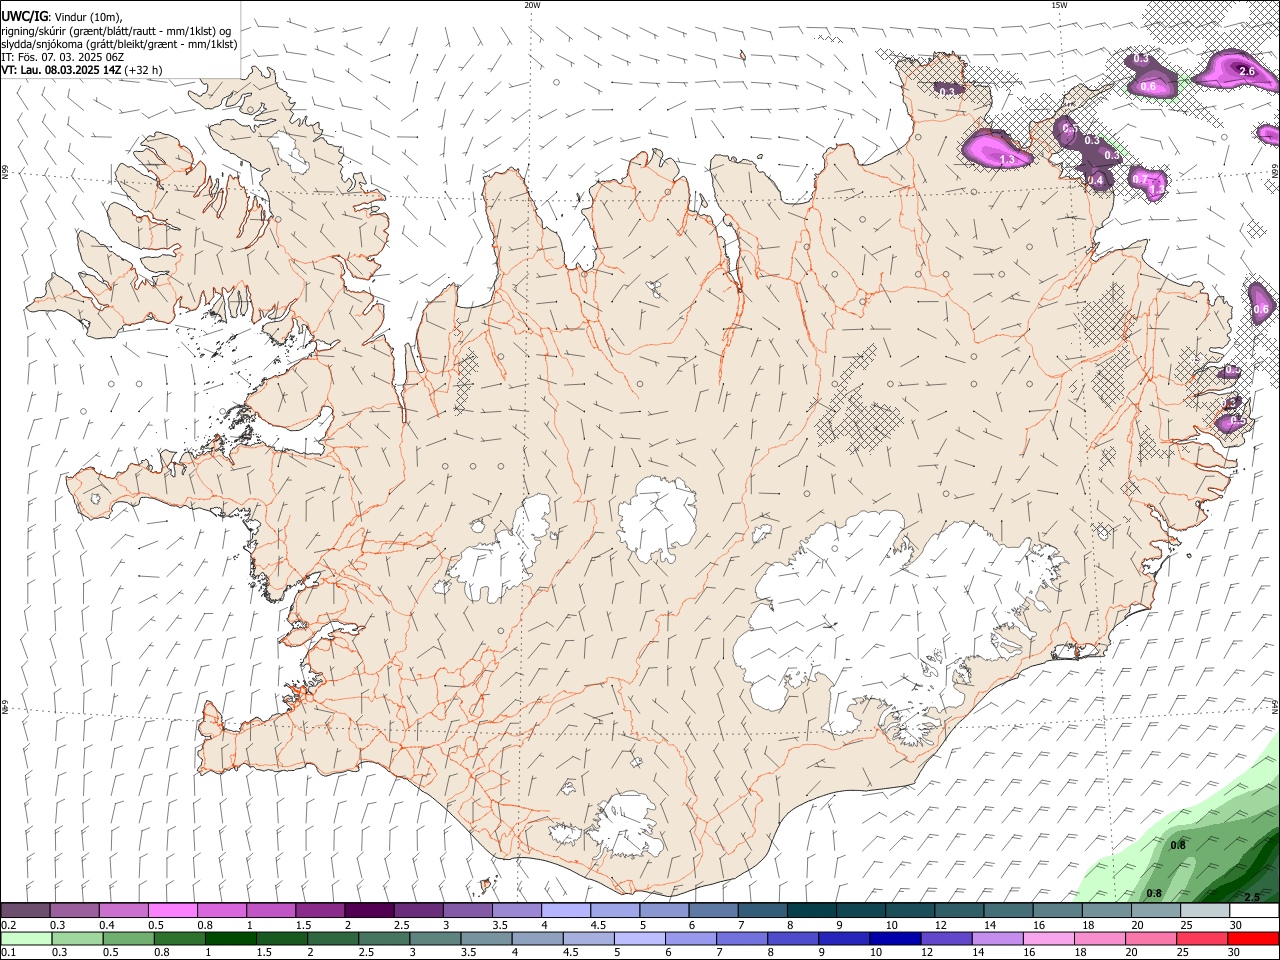This screenshot has height=960, width=1280.
Task: Click the 2.6 snowfall value in pink cell
Action: click(1246, 71)
